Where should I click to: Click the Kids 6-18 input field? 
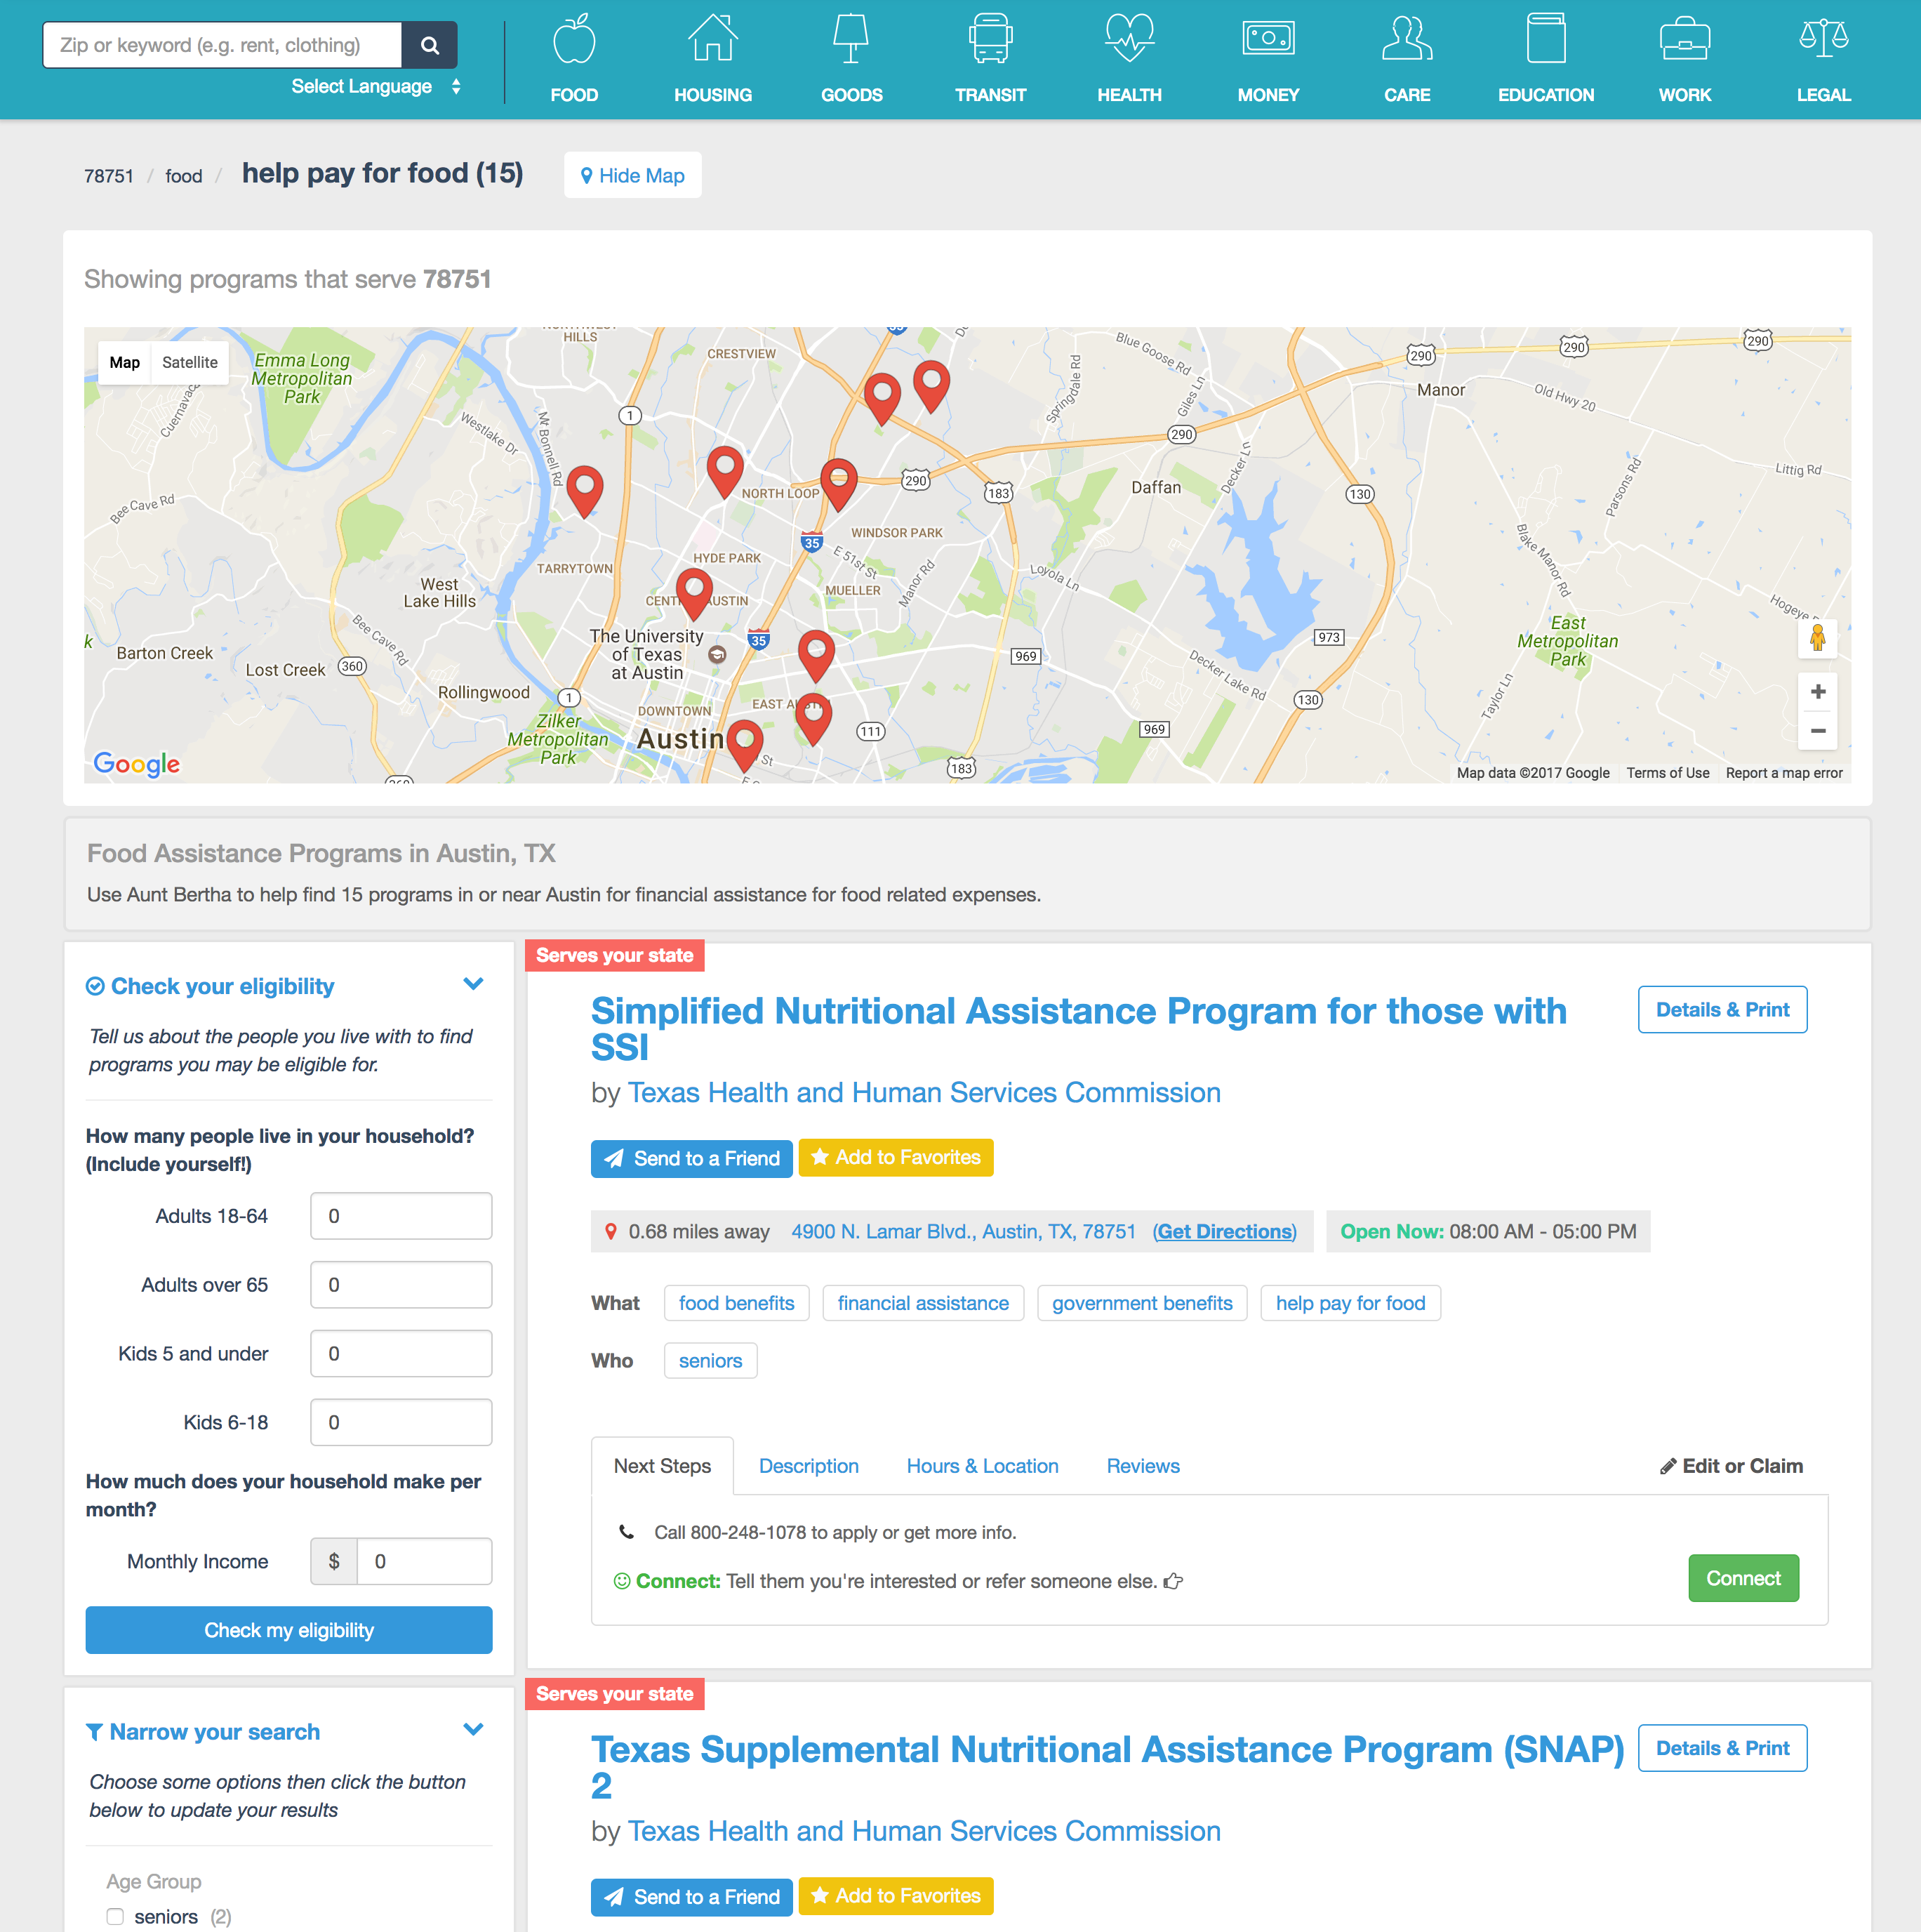(401, 1422)
